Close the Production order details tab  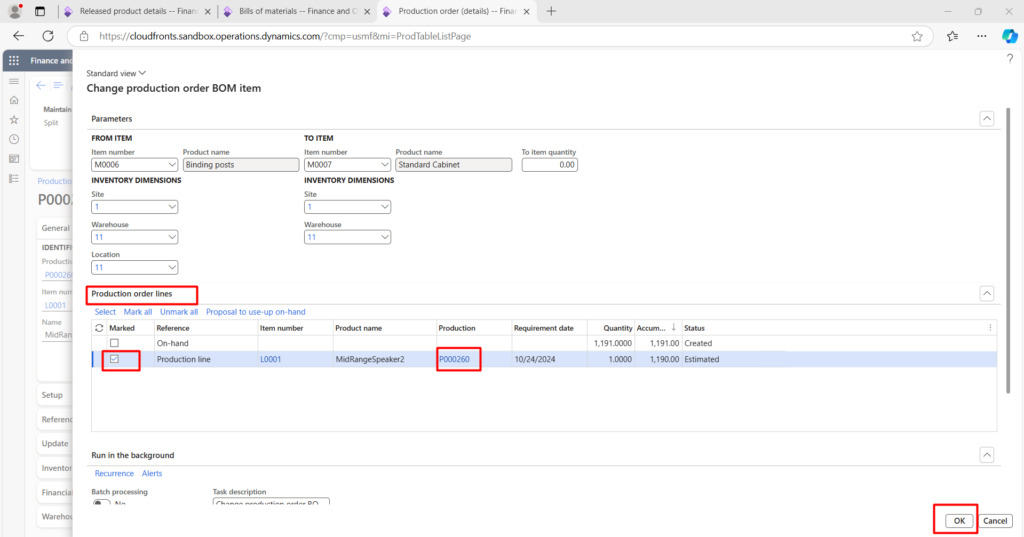526,11
